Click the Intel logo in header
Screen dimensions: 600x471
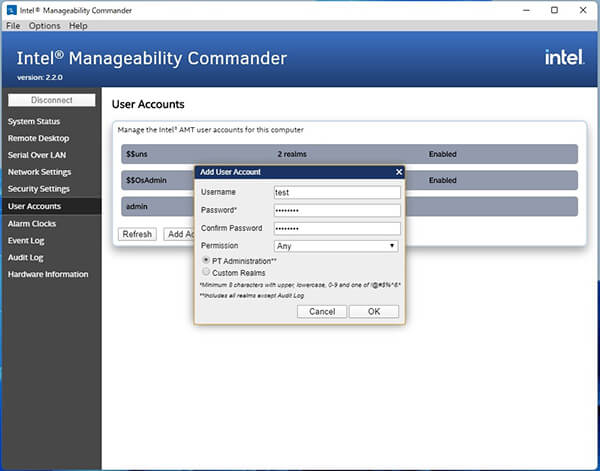[x=564, y=57]
